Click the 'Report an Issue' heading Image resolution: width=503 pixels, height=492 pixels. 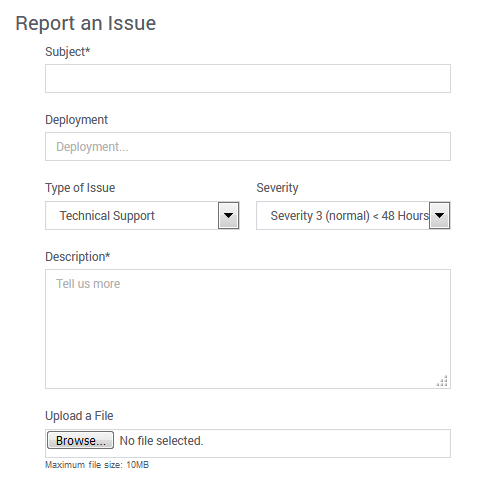pyautogui.click(x=86, y=23)
